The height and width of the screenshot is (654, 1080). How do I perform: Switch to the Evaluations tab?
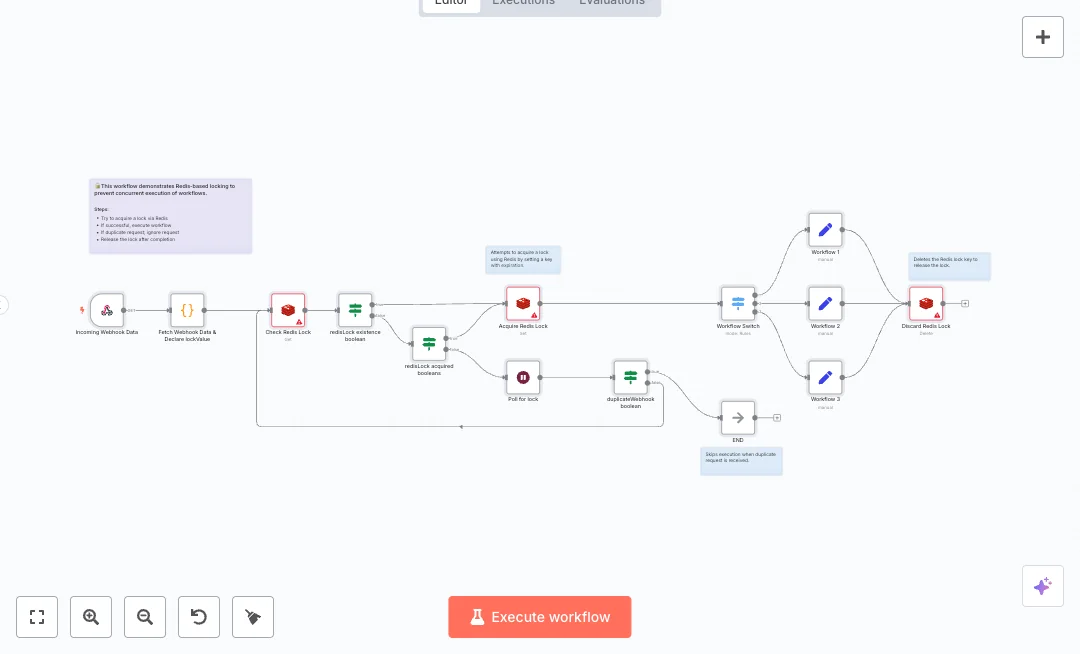[612, 3]
